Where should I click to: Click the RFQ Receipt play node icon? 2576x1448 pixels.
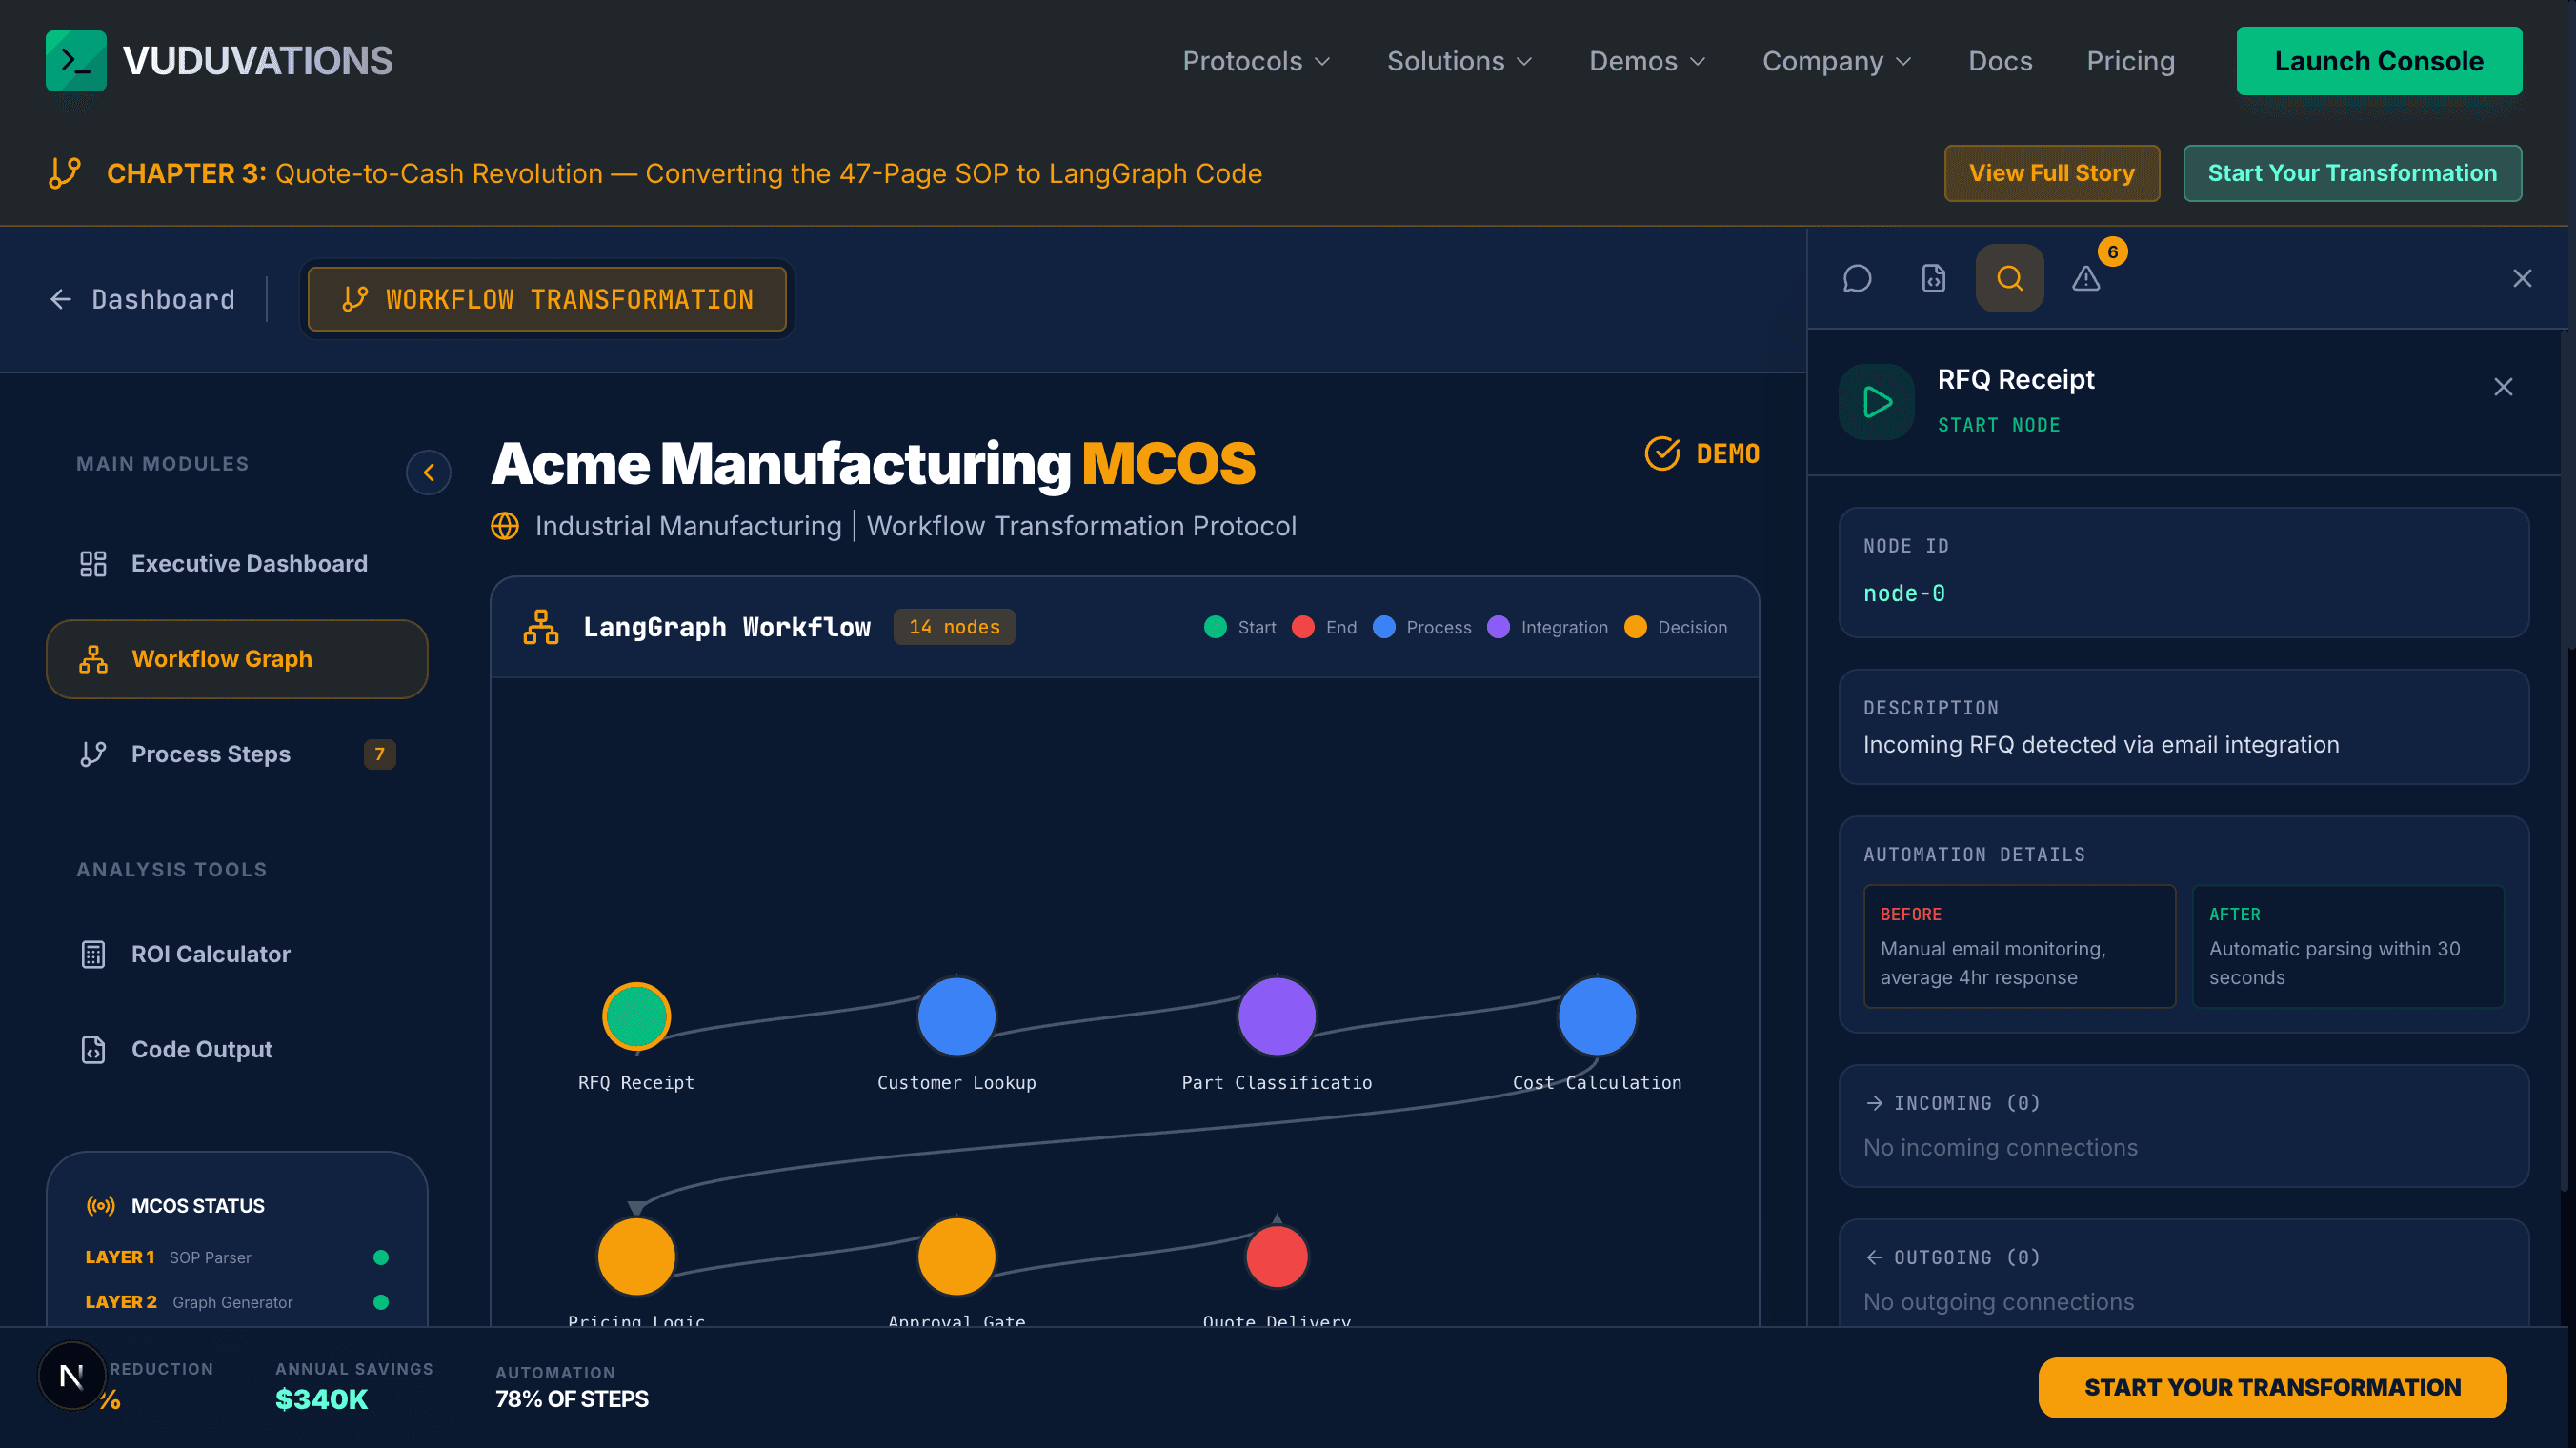1876,402
